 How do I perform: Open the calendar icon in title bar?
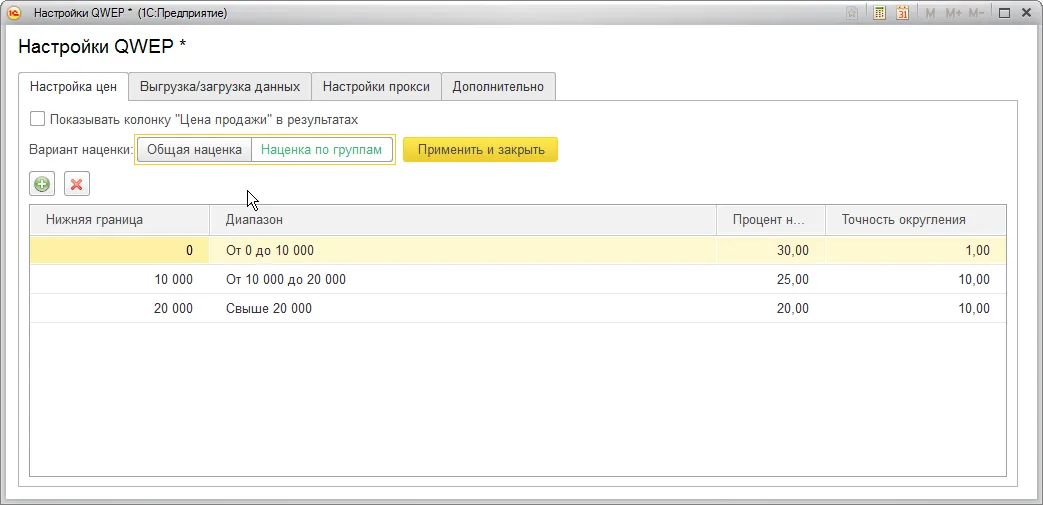coord(903,13)
